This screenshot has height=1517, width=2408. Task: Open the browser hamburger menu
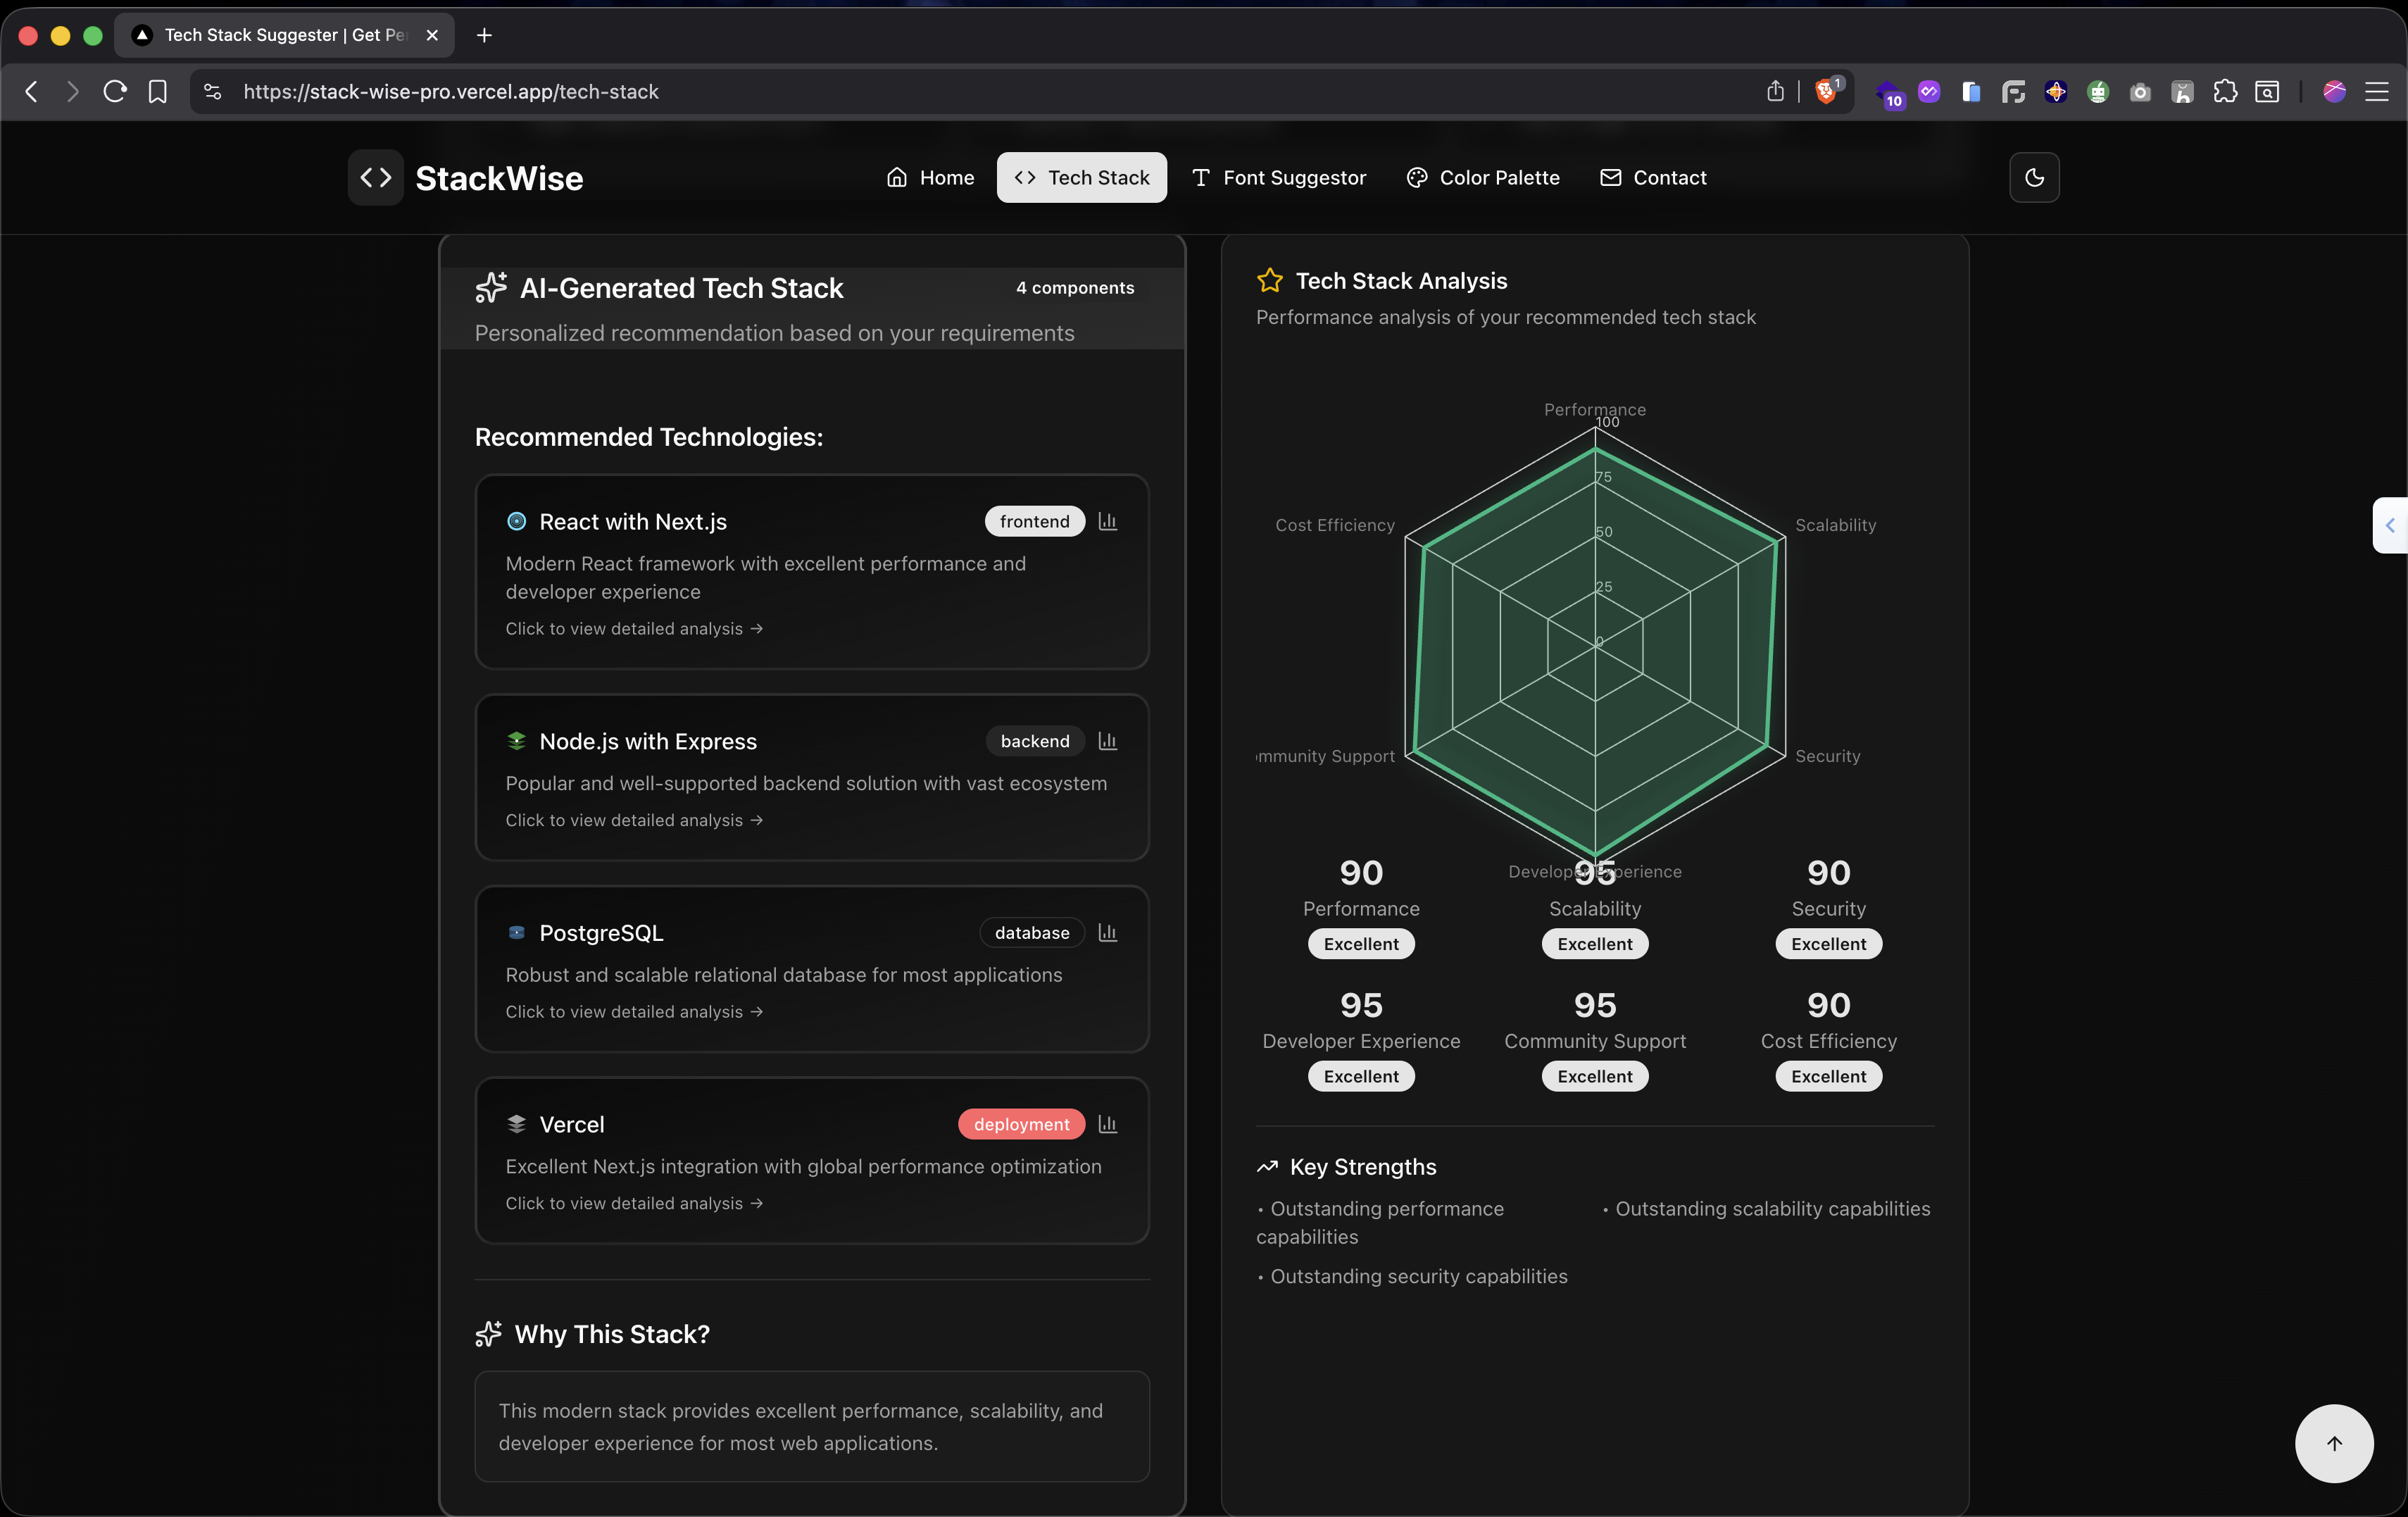[2376, 92]
